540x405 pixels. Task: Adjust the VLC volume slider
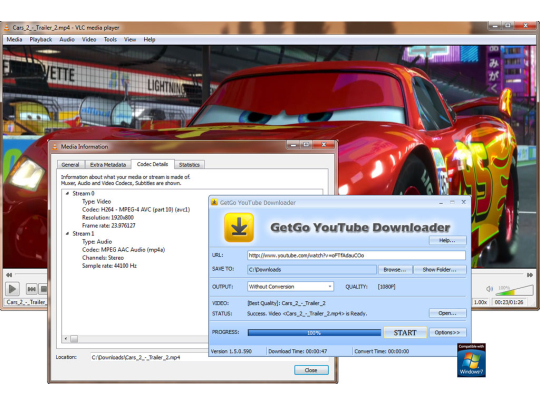tap(514, 290)
